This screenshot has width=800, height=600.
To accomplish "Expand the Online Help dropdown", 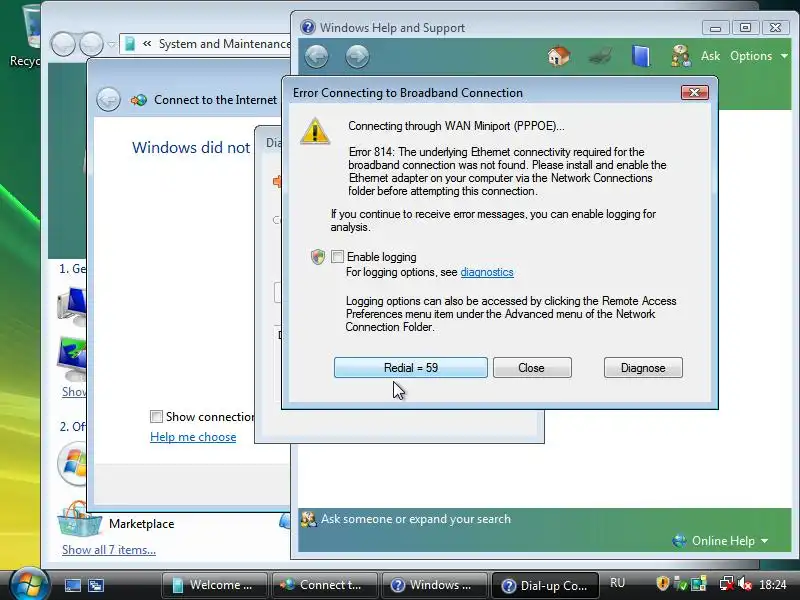I will click(720, 541).
